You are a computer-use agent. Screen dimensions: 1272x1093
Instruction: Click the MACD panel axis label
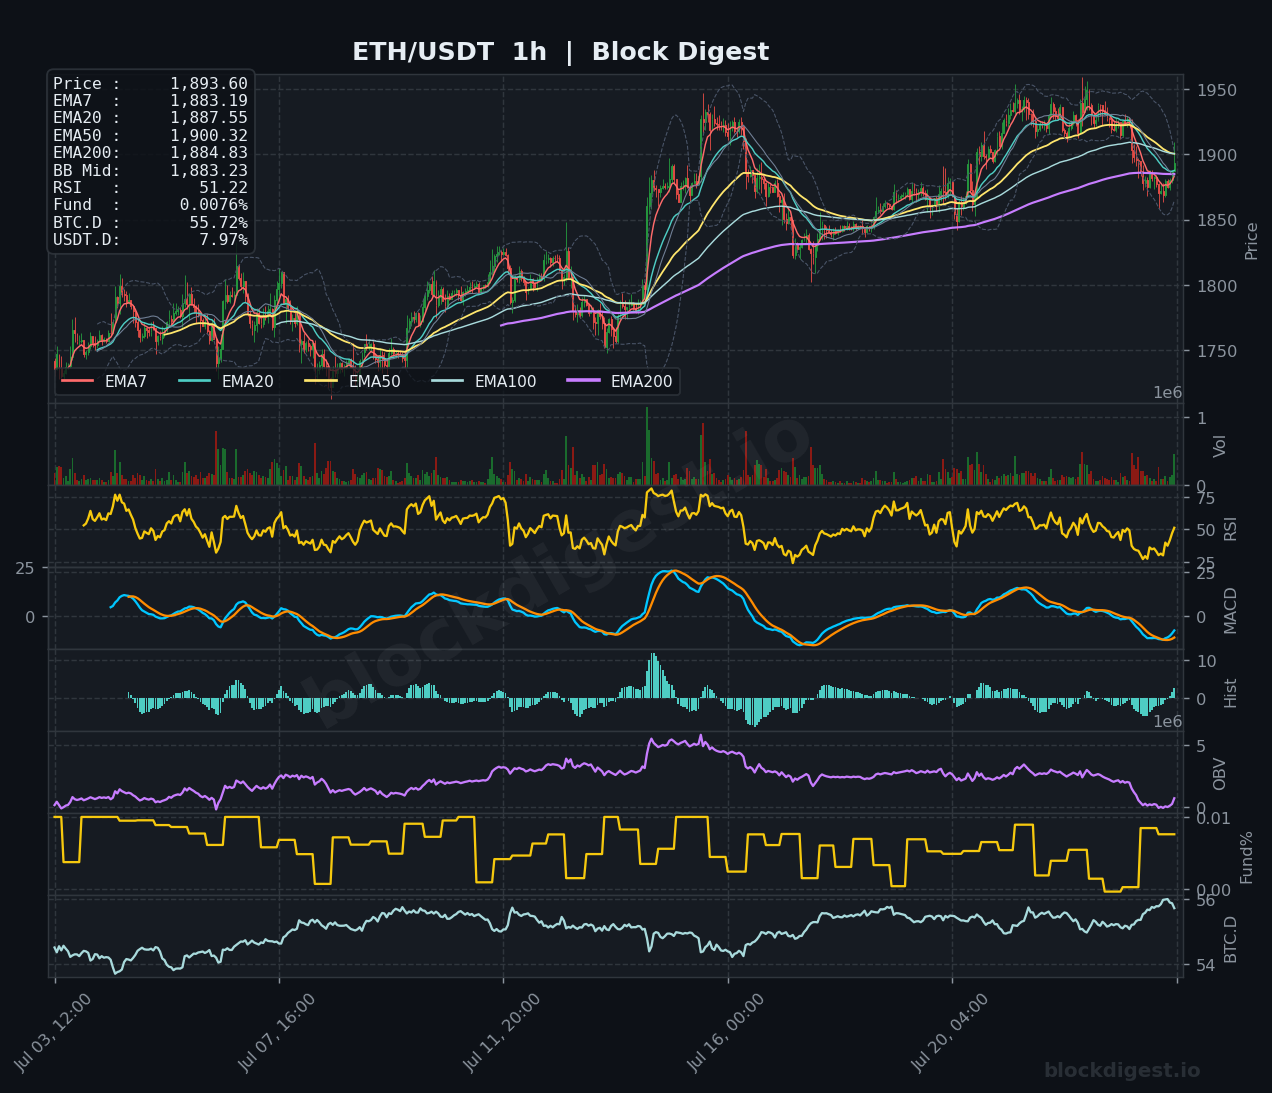coord(1230,610)
